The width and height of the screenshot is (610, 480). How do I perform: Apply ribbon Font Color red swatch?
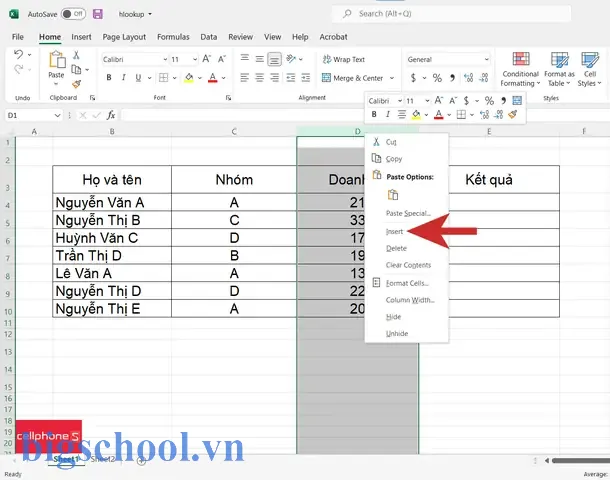coord(212,78)
